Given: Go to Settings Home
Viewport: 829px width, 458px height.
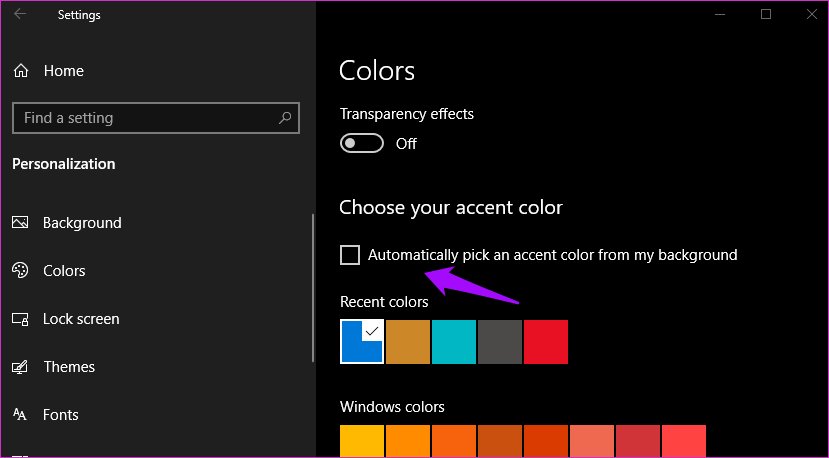Looking at the screenshot, I should 63,71.
